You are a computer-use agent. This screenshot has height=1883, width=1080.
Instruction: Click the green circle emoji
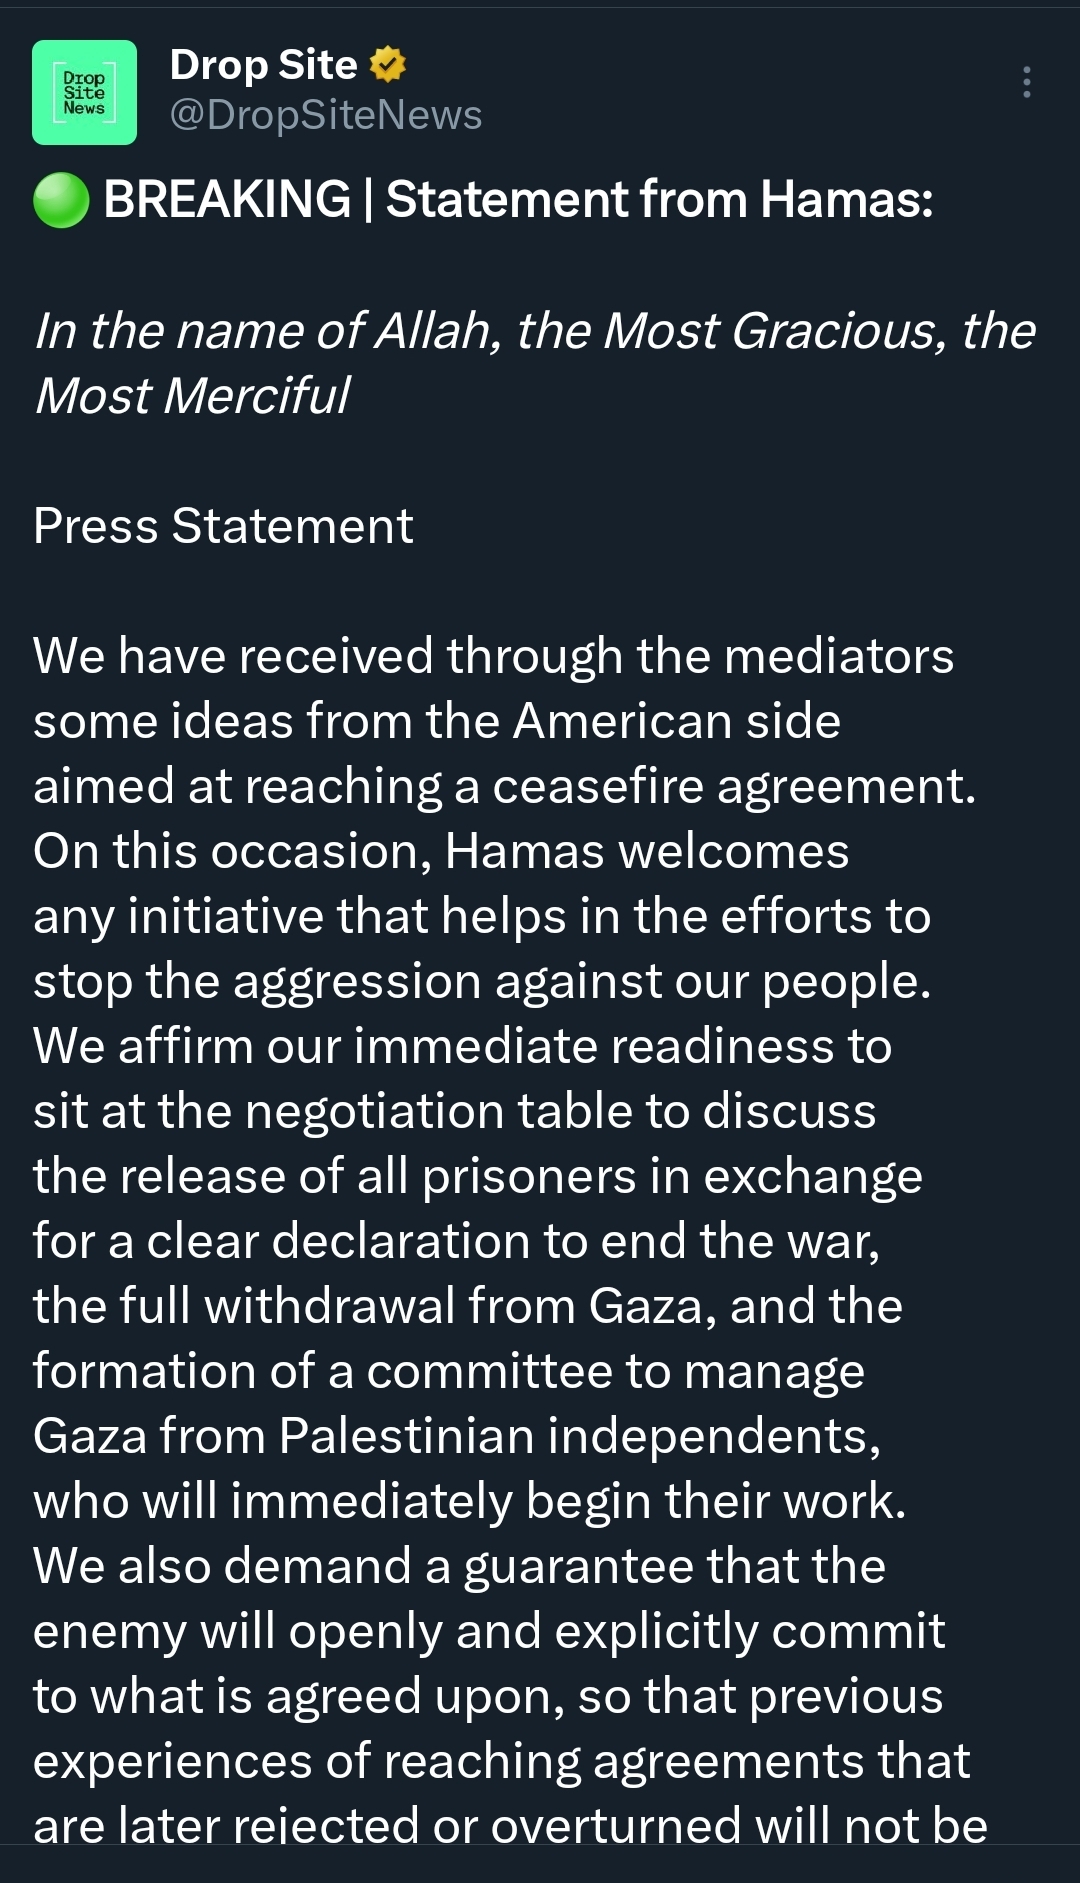(x=61, y=200)
